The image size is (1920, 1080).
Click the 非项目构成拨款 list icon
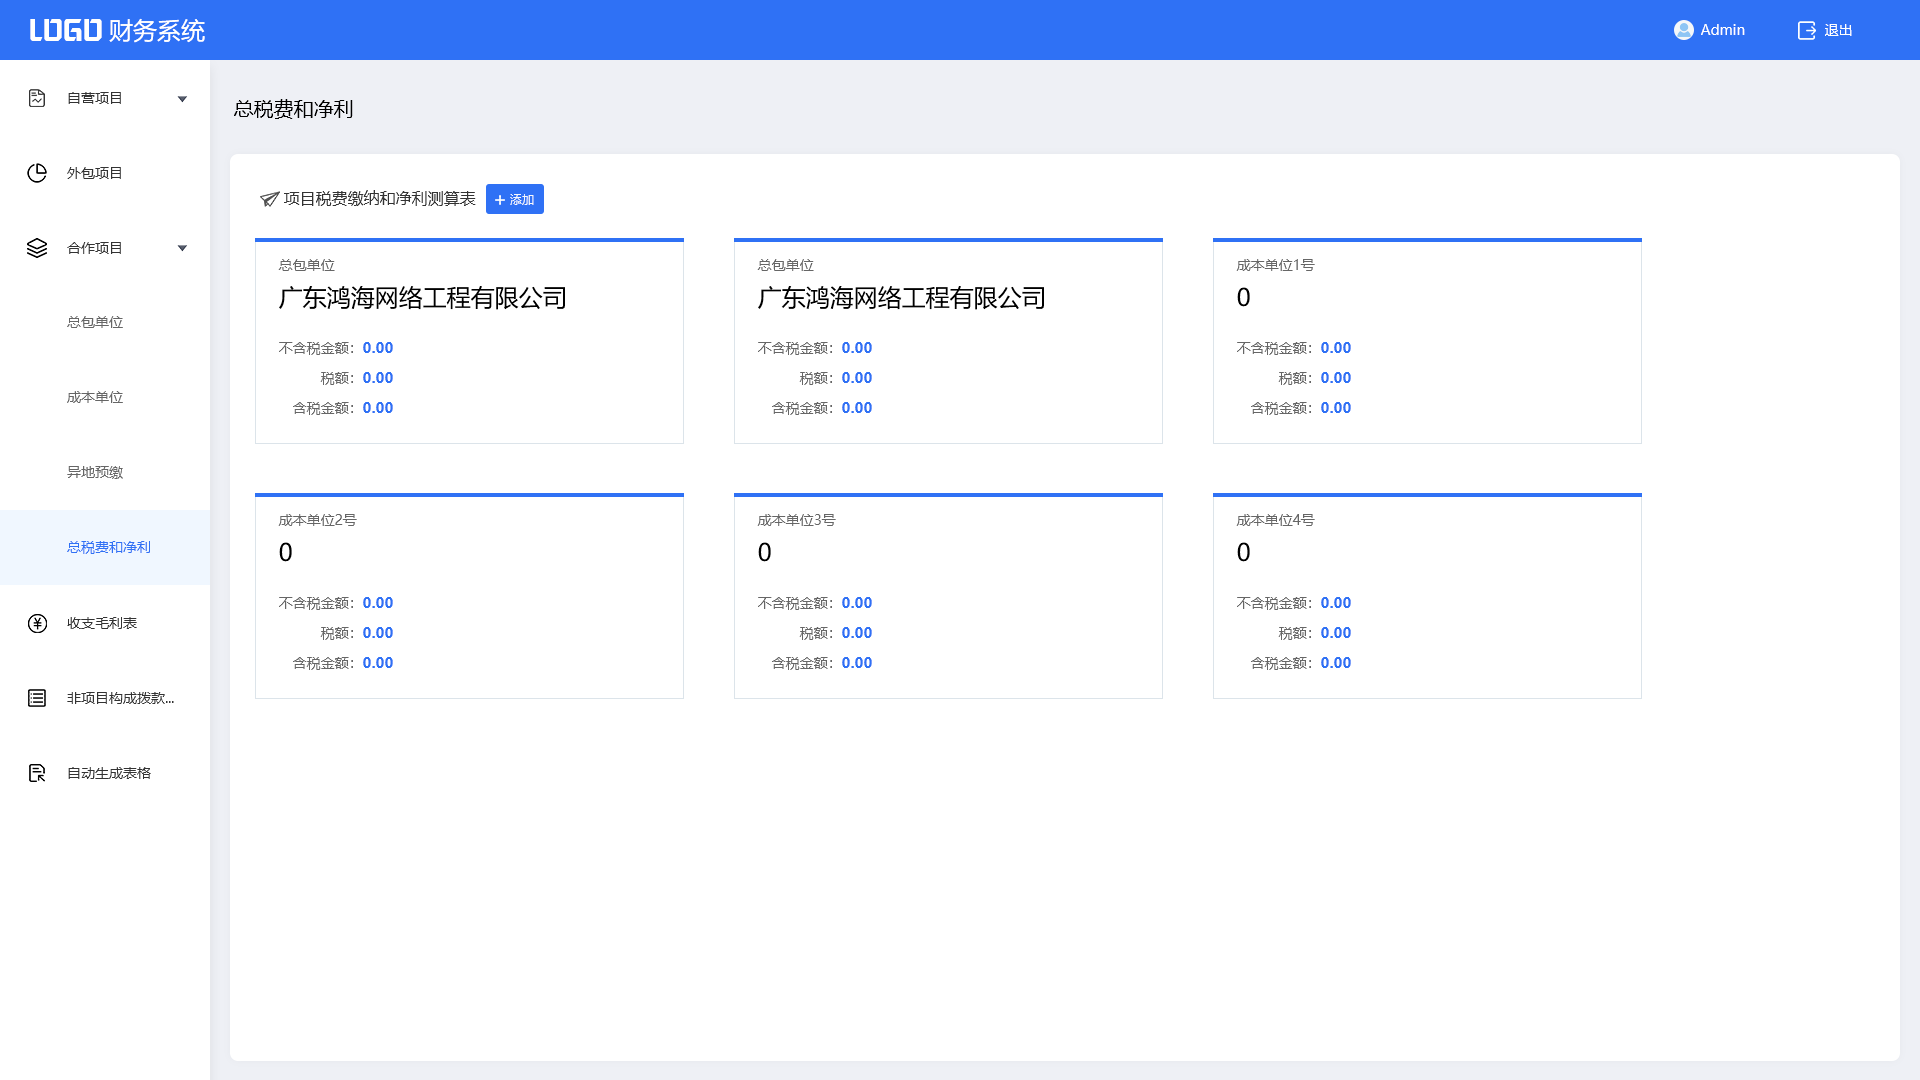click(37, 698)
